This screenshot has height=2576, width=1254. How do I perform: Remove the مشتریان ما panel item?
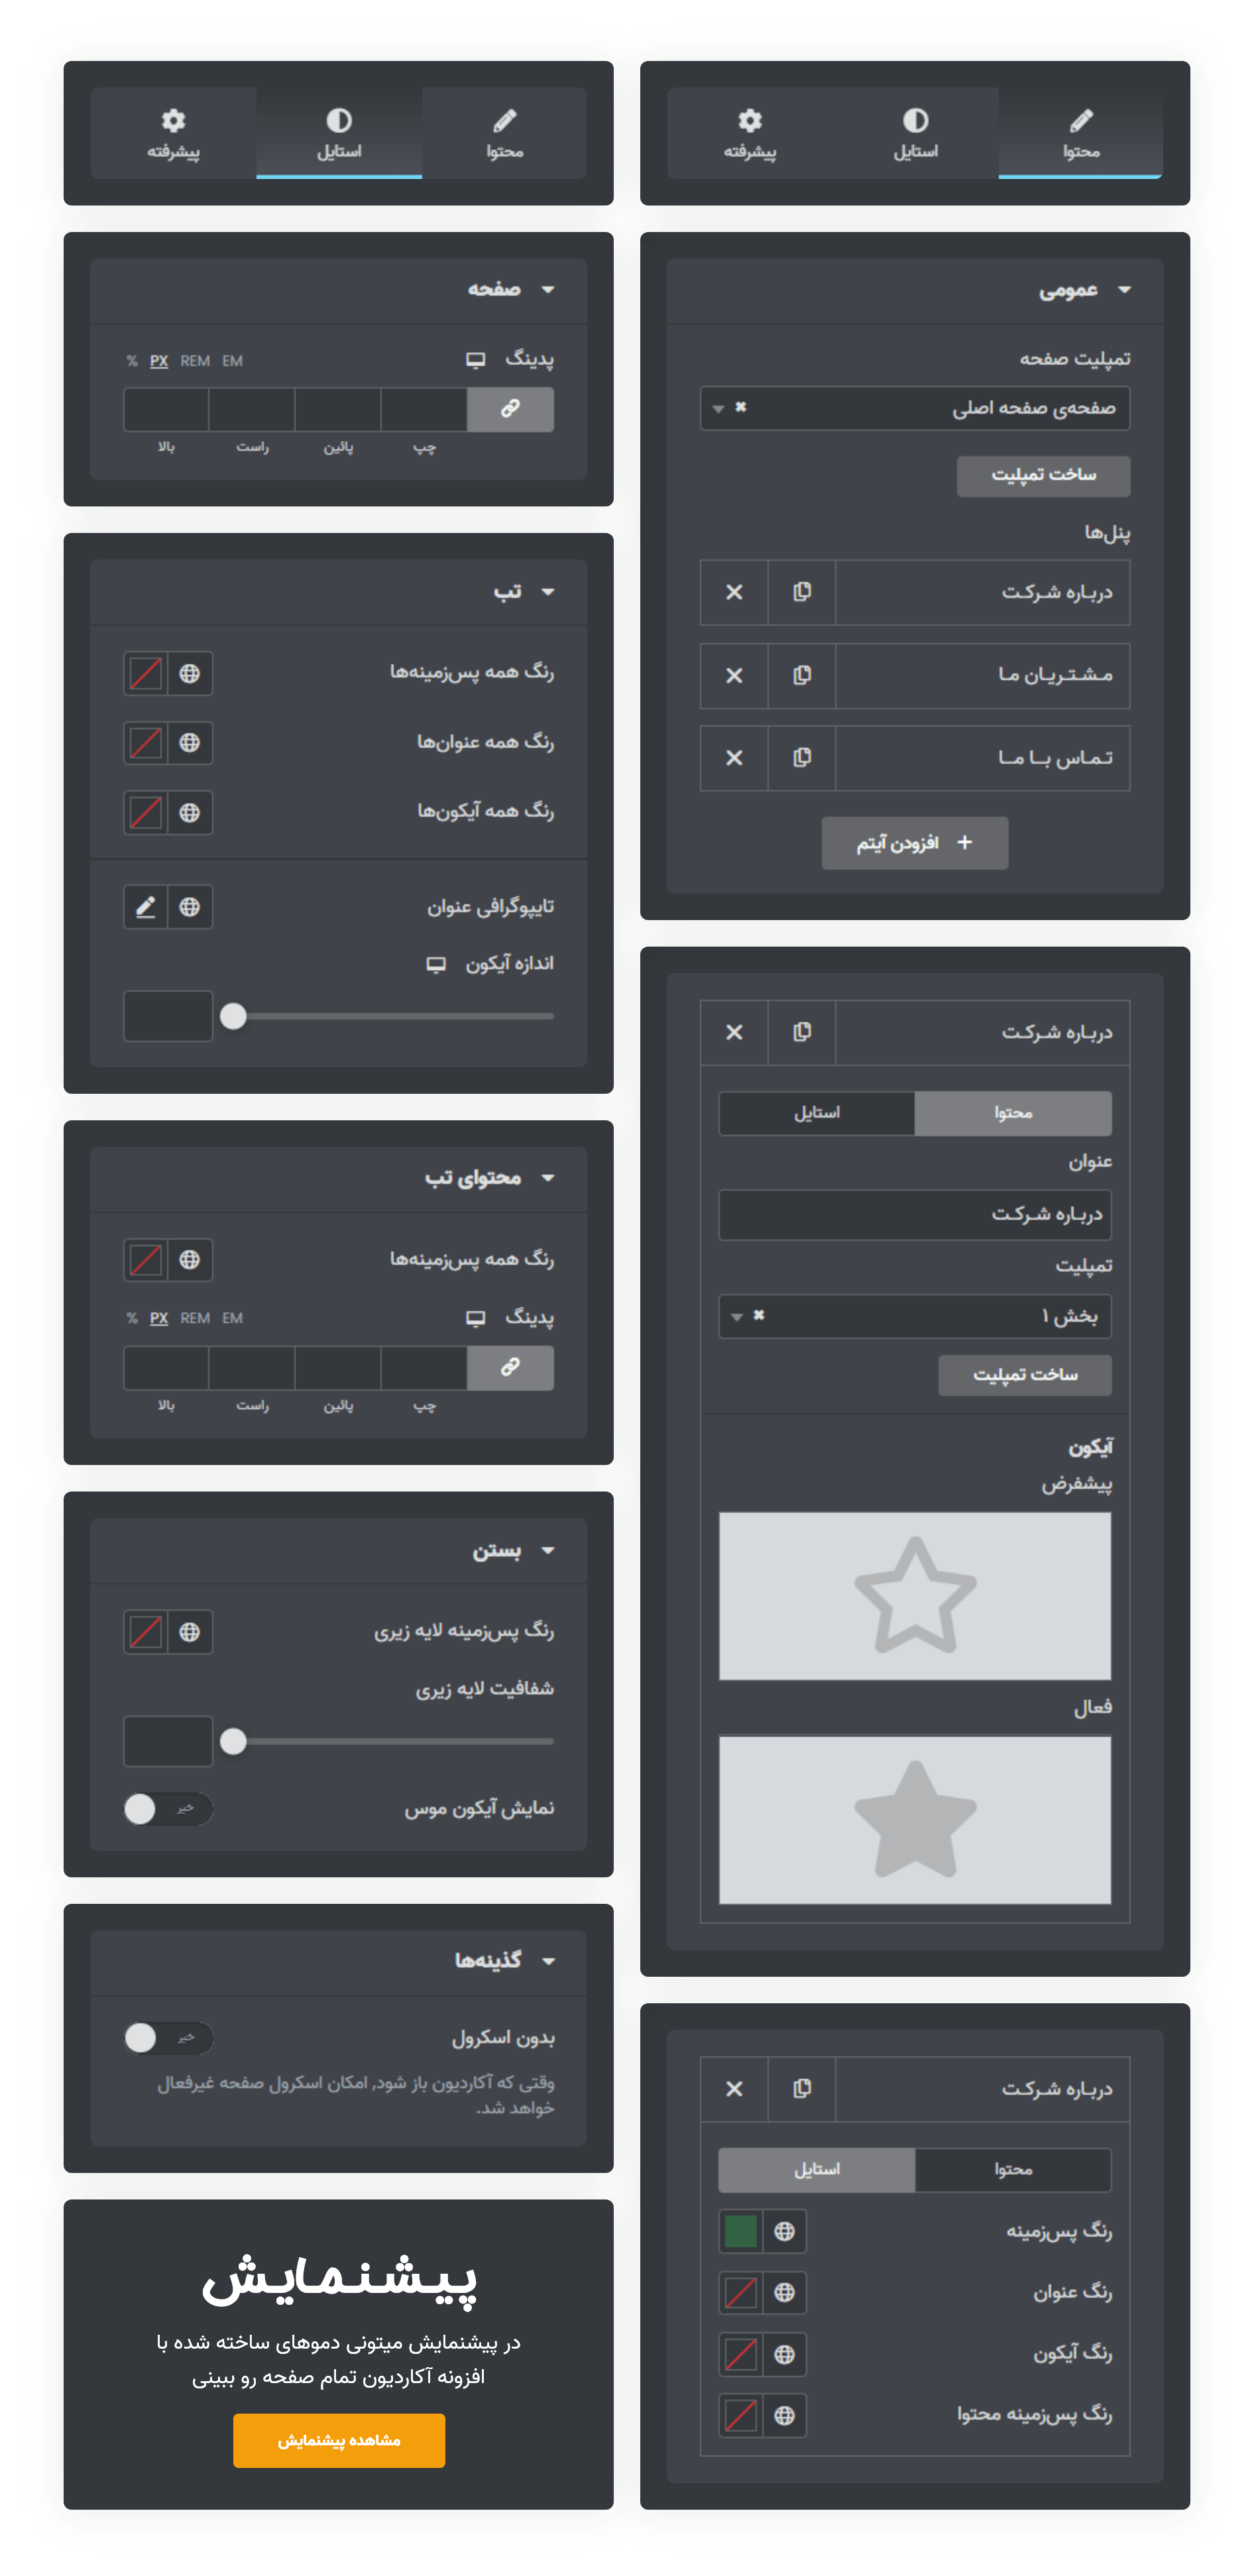pos(734,675)
